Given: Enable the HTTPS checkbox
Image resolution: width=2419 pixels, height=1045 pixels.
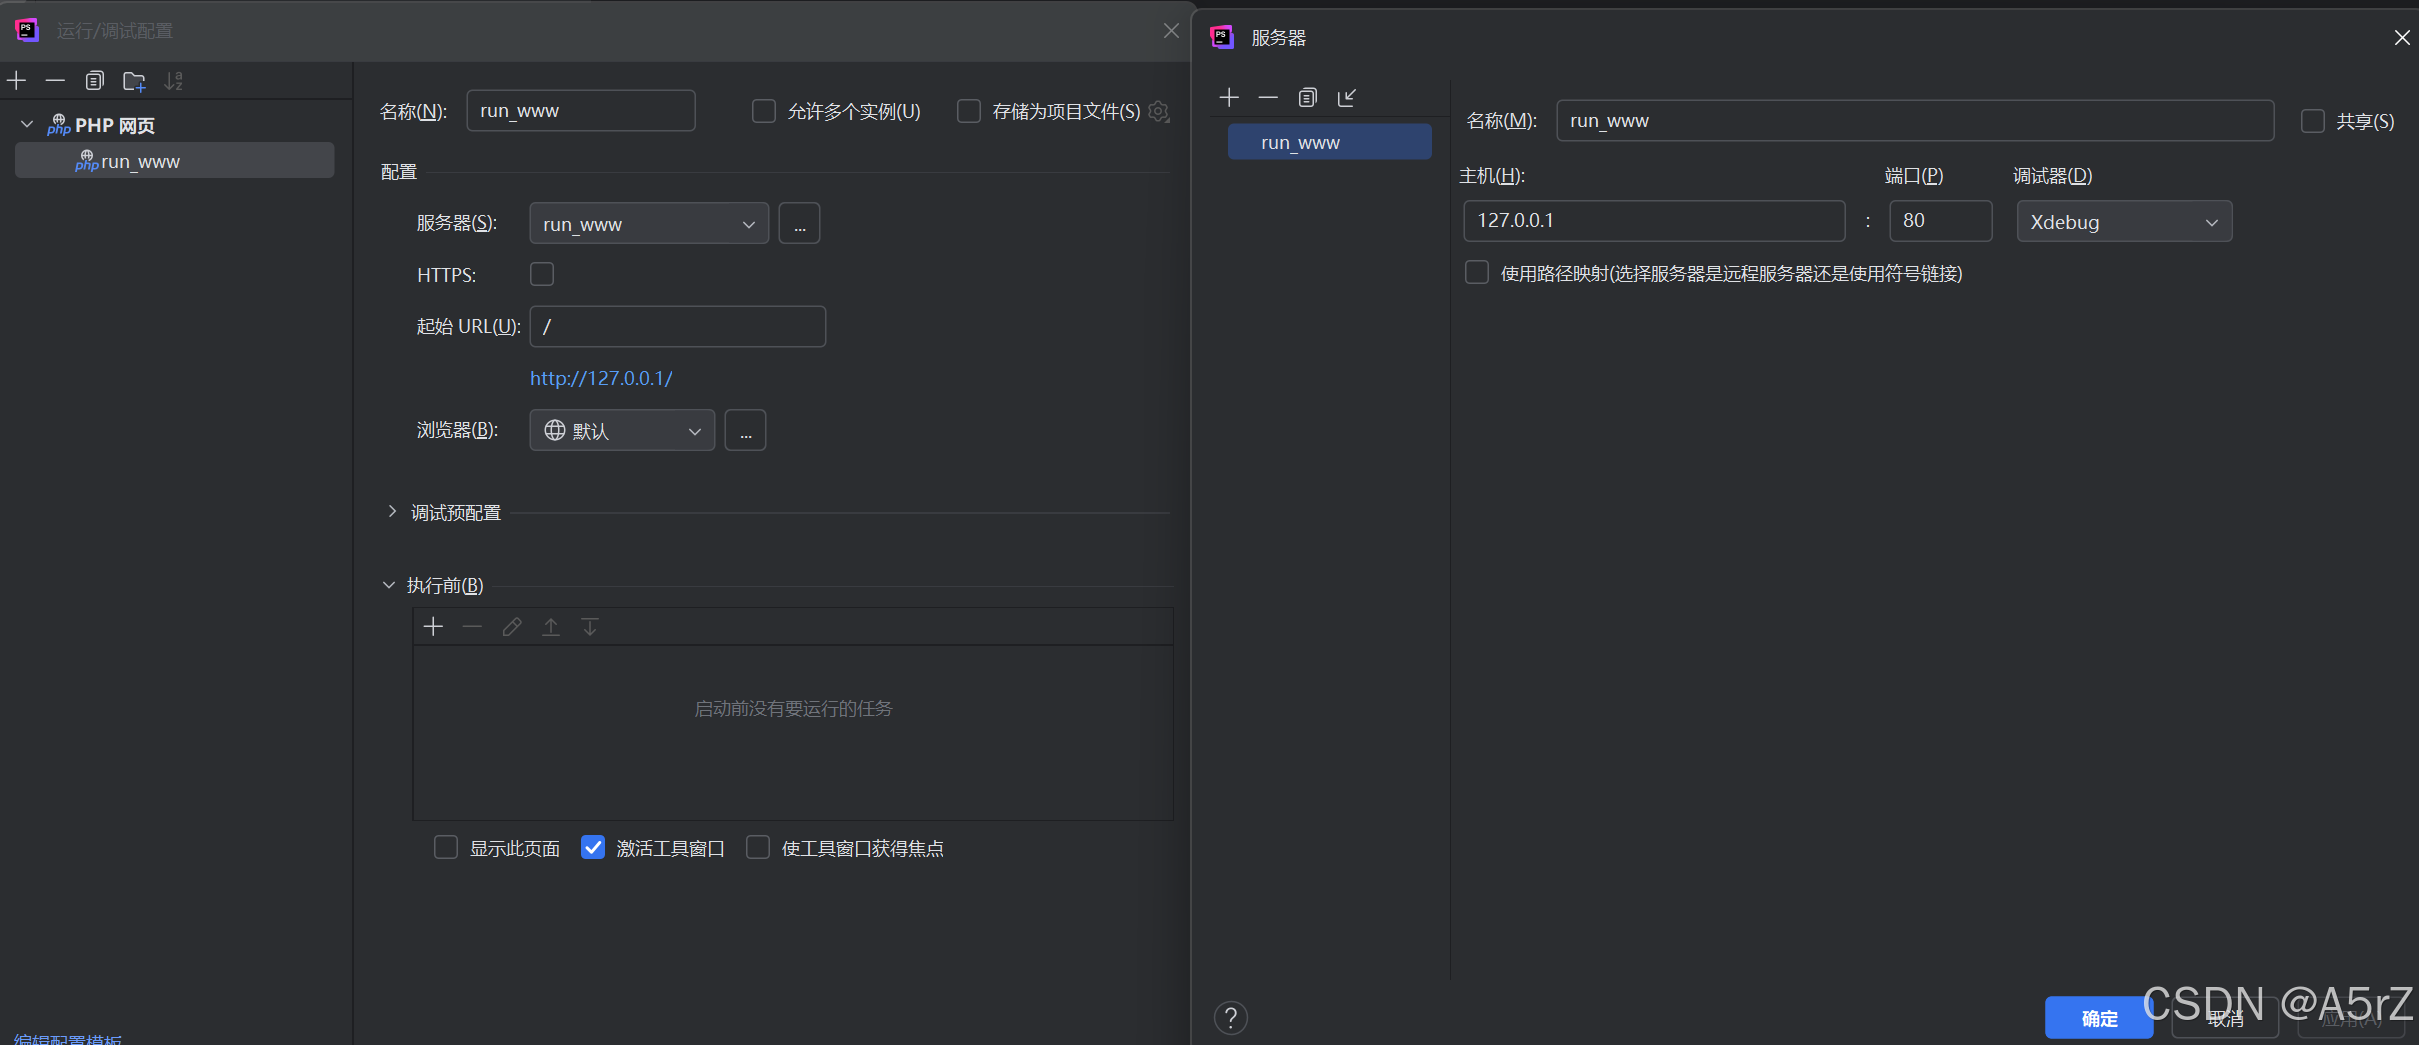Looking at the screenshot, I should (x=541, y=273).
